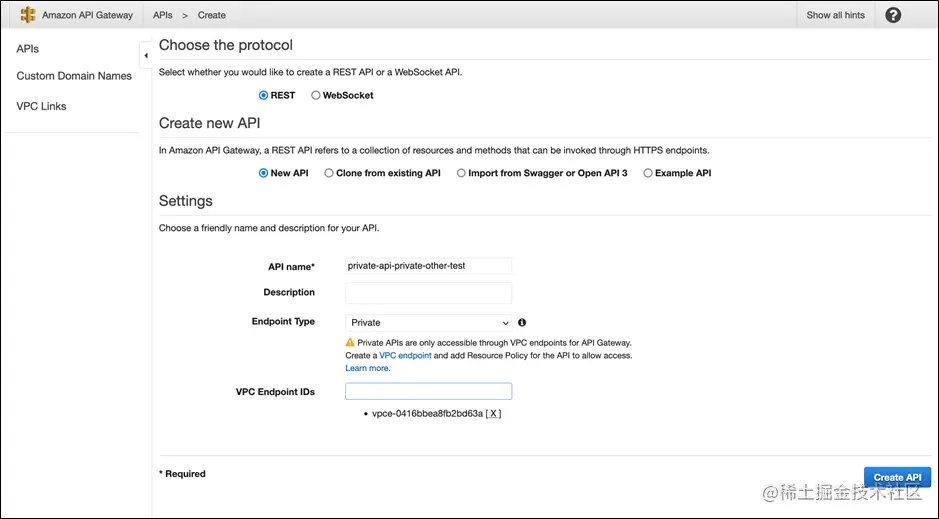Select the REST protocol radio button
The height and width of the screenshot is (519, 939).
tap(264, 96)
